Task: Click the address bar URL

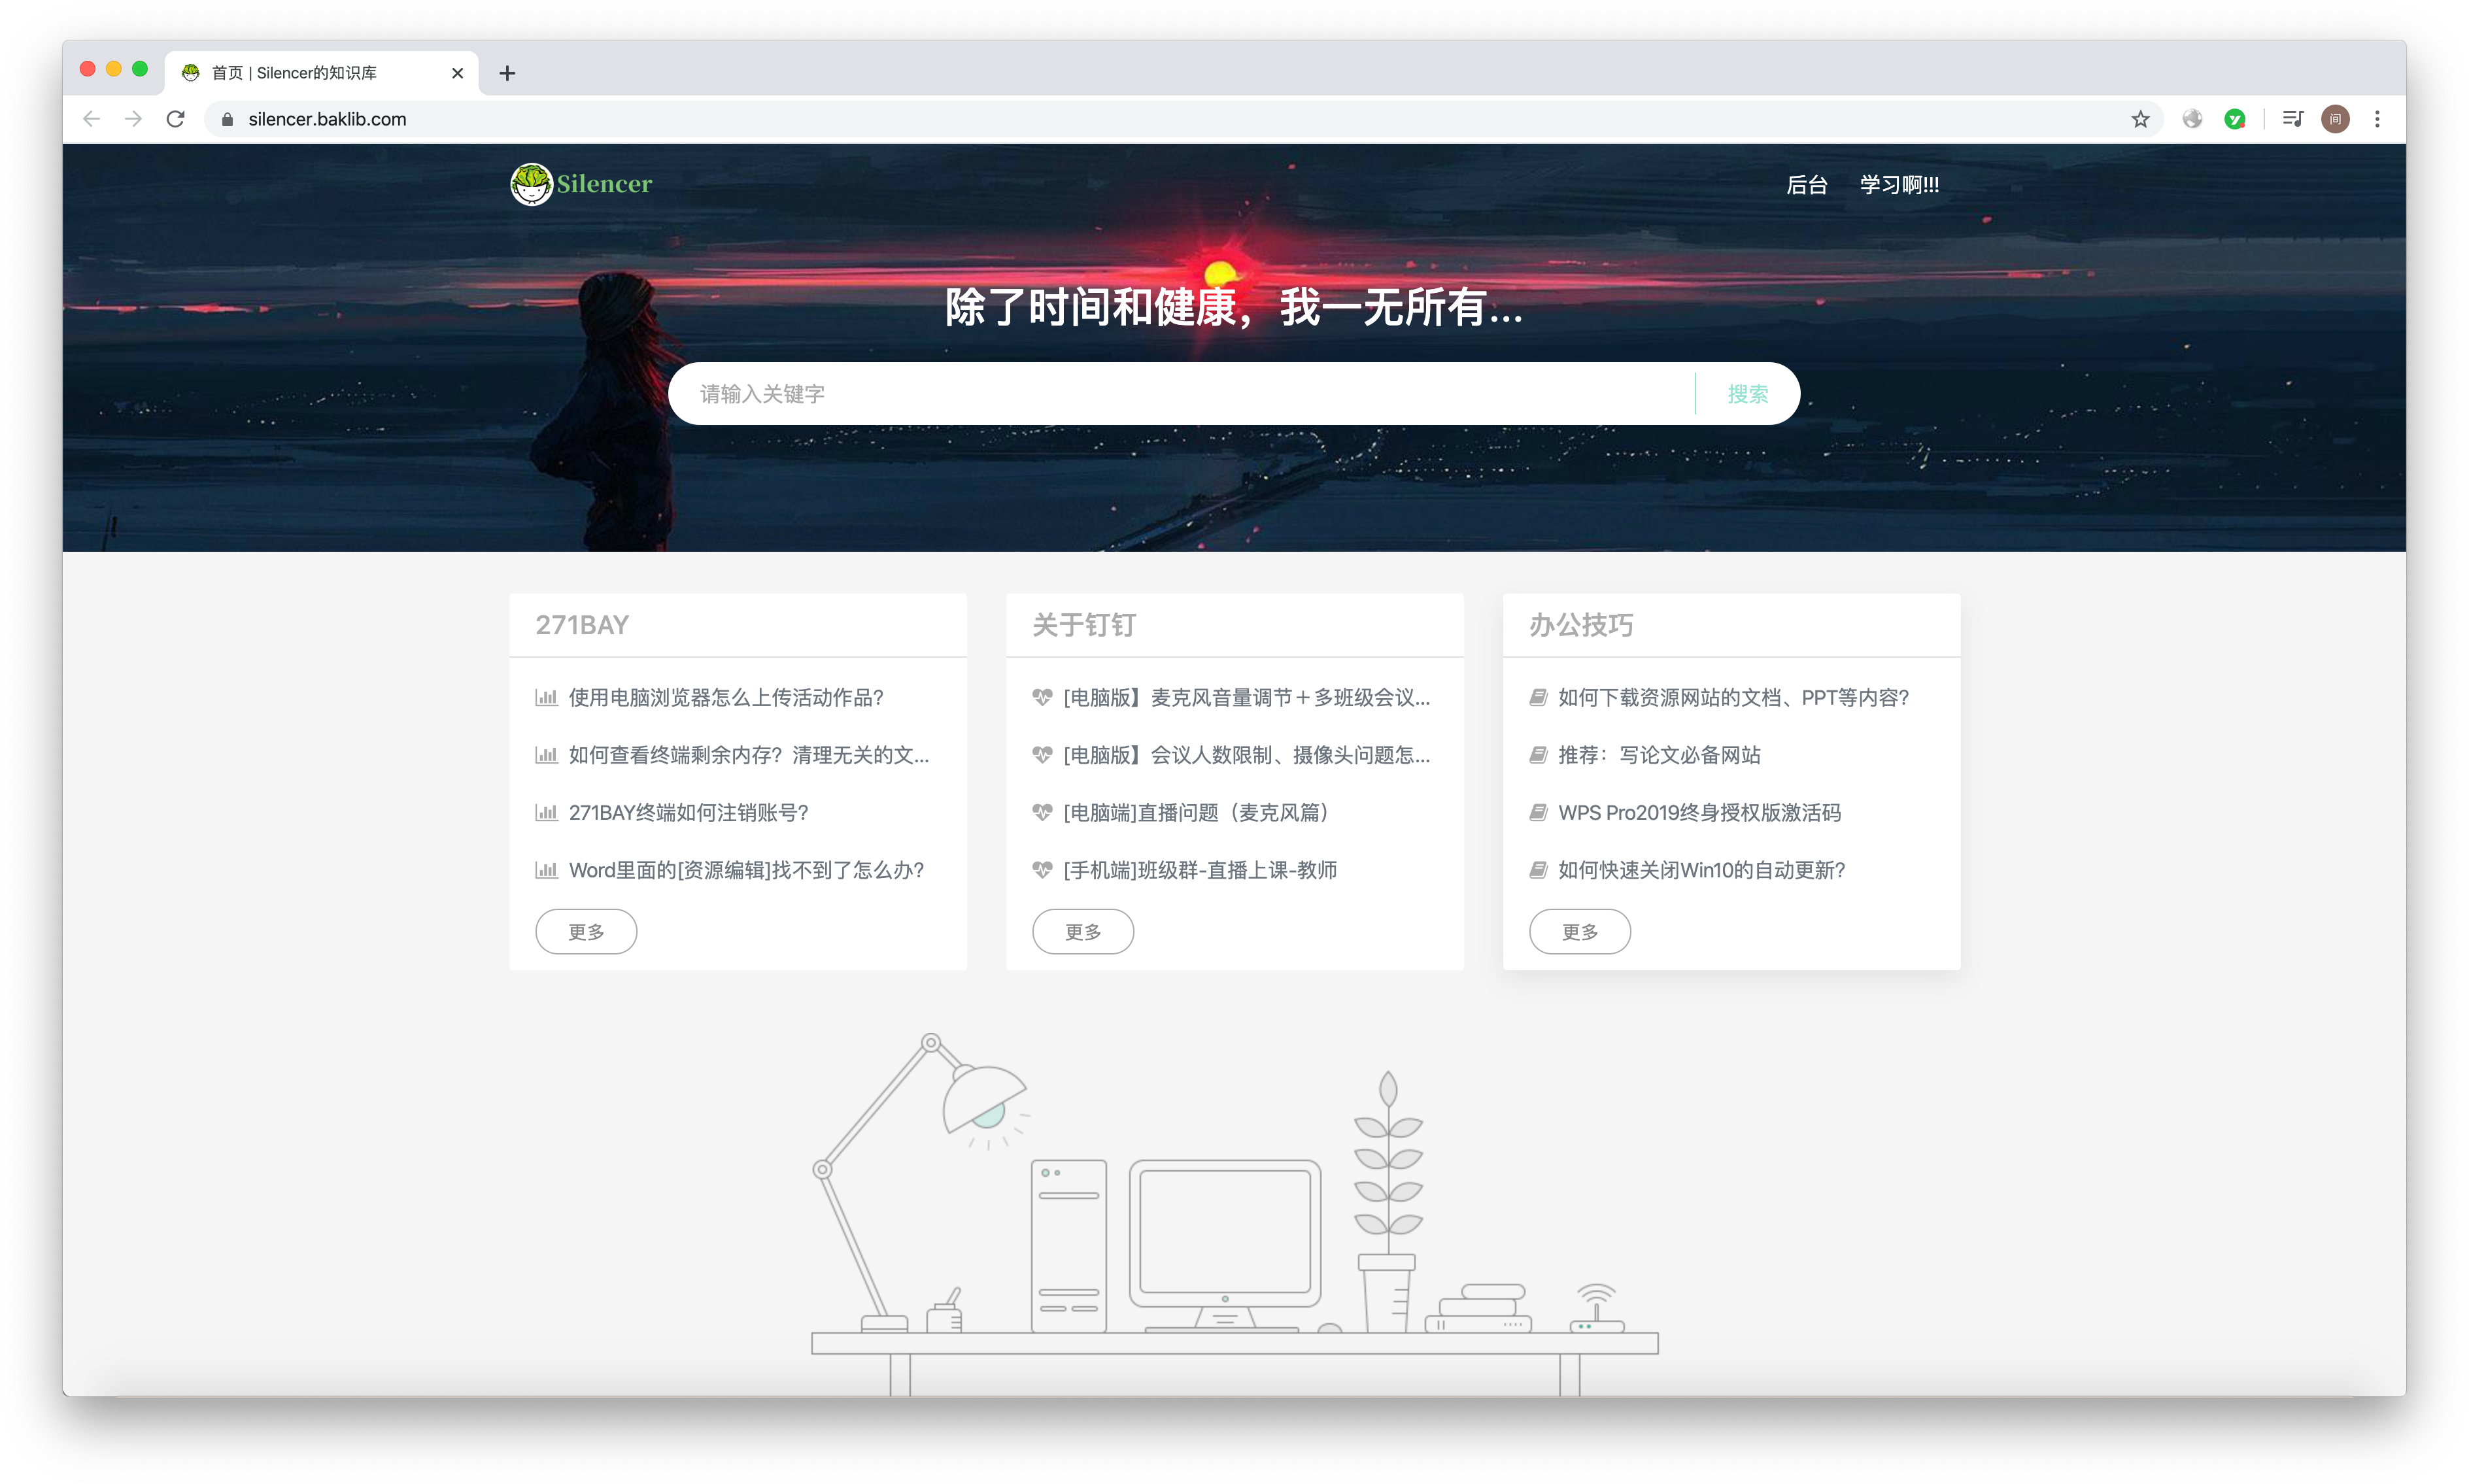Action: click(327, 119)
